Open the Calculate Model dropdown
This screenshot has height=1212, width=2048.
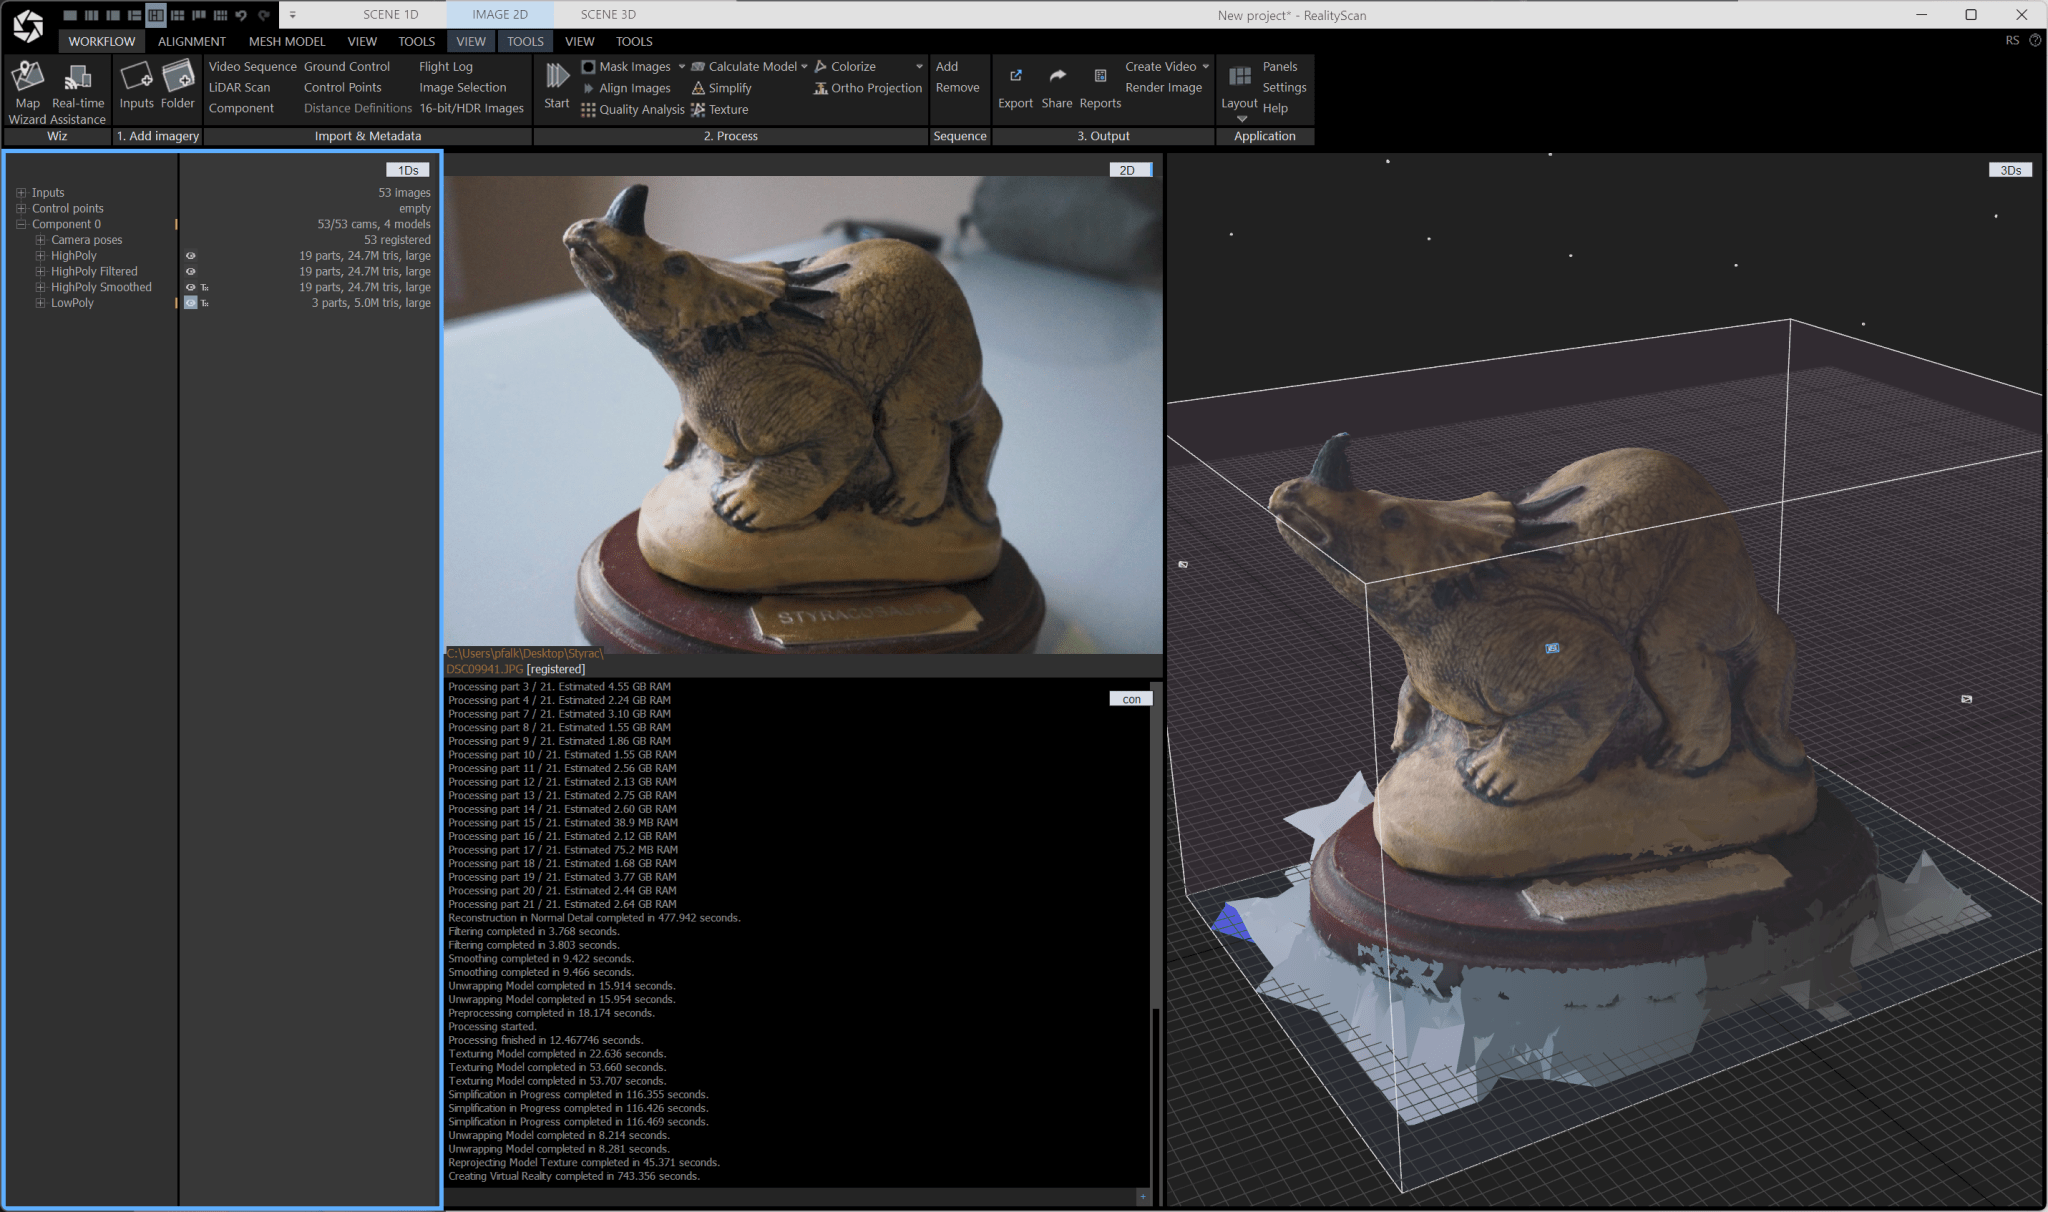pyautogui.click(x=806, y=66)
